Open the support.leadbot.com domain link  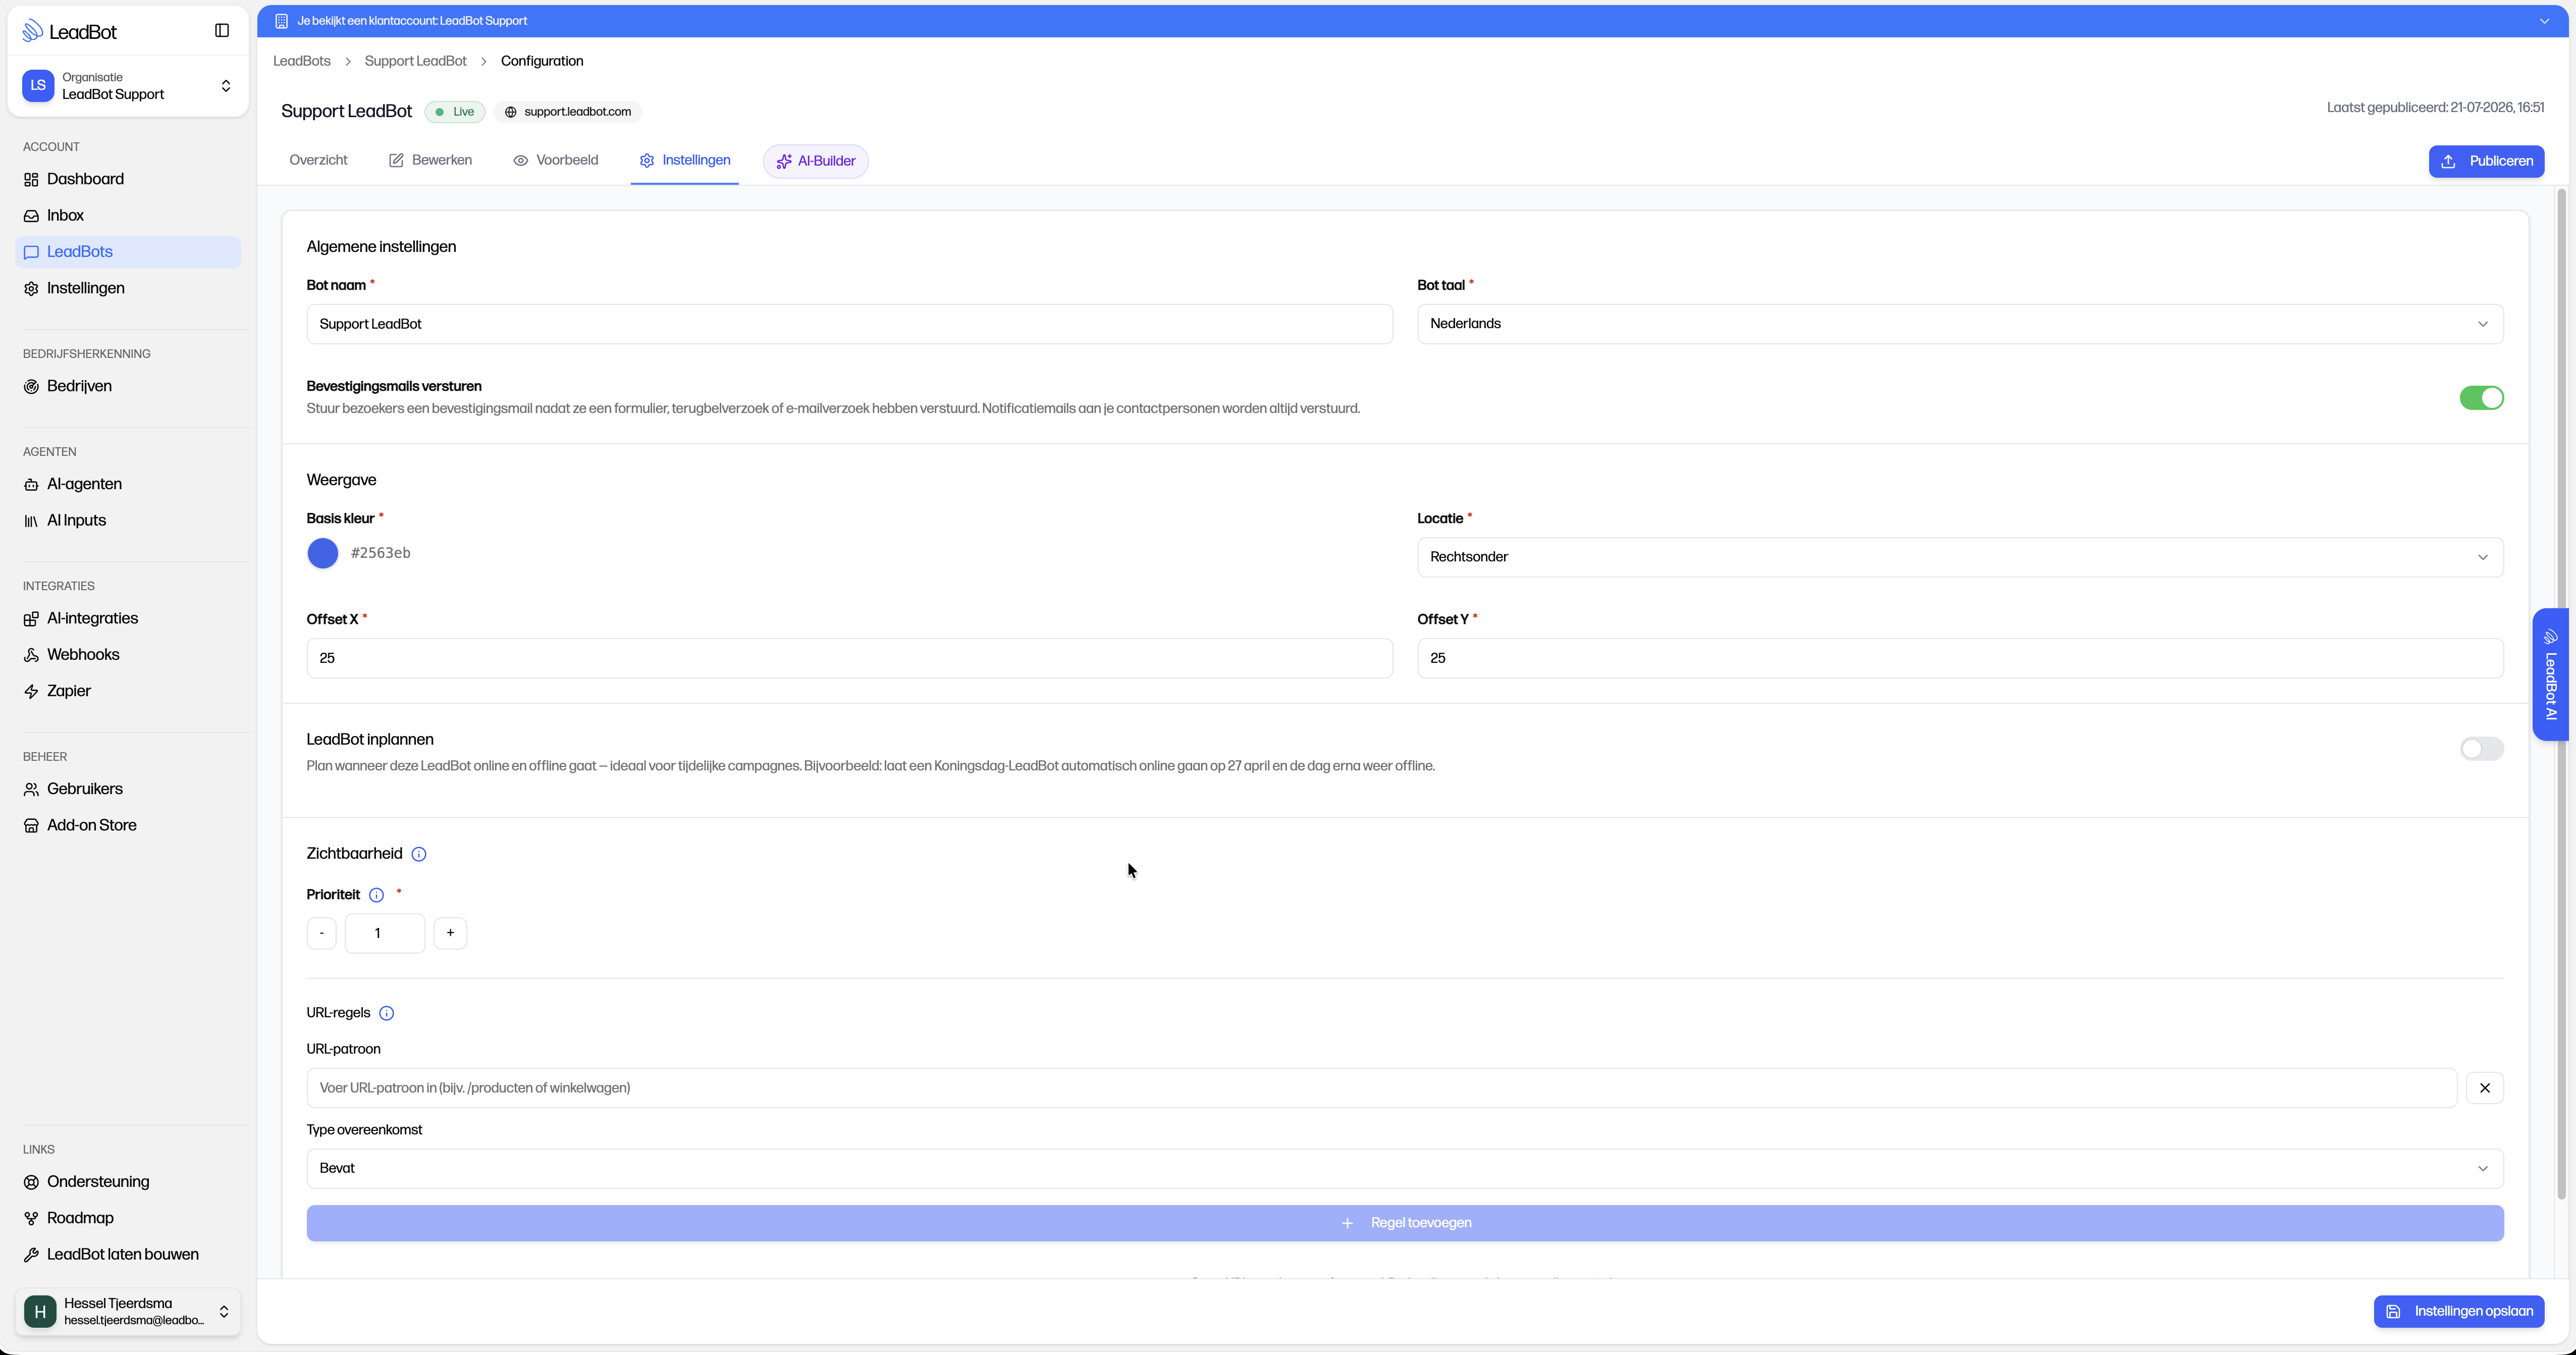568,112
